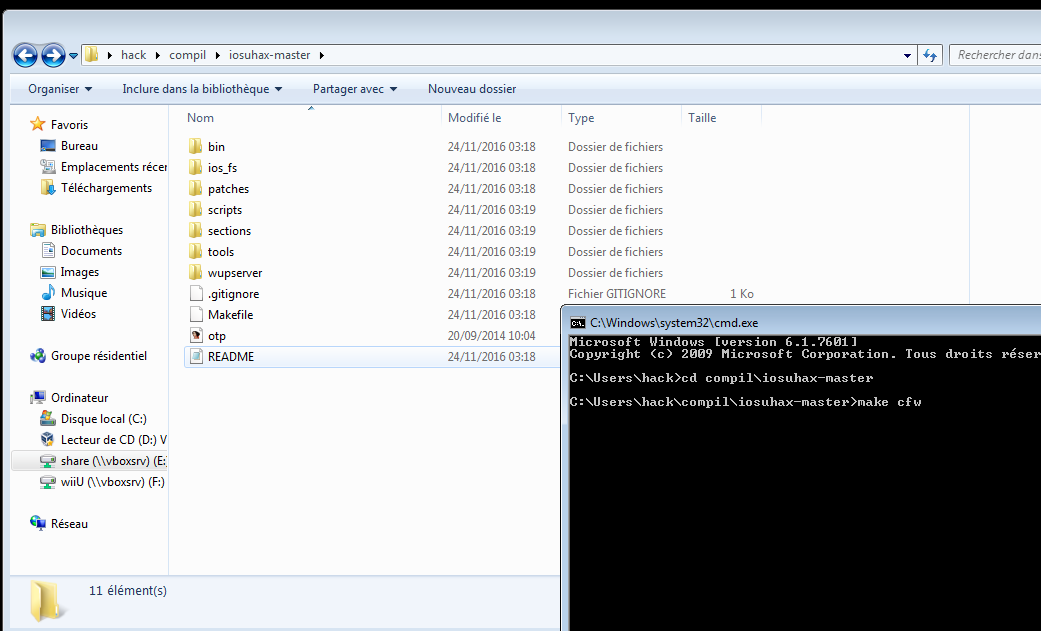Open the Organiser menu
Viewport: 1041px width, 631px height.
(x=60, y=89)
